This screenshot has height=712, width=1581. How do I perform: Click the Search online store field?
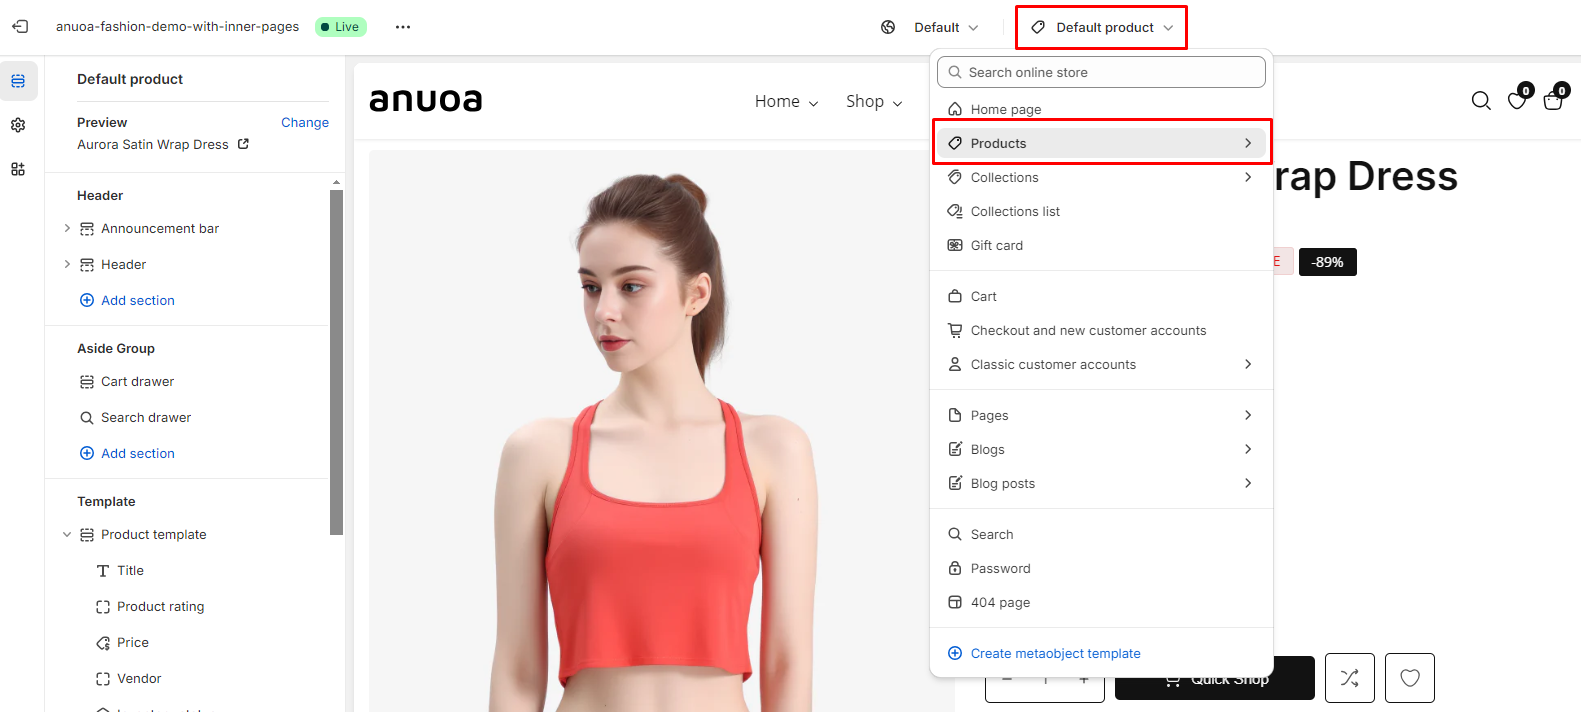1101,72
